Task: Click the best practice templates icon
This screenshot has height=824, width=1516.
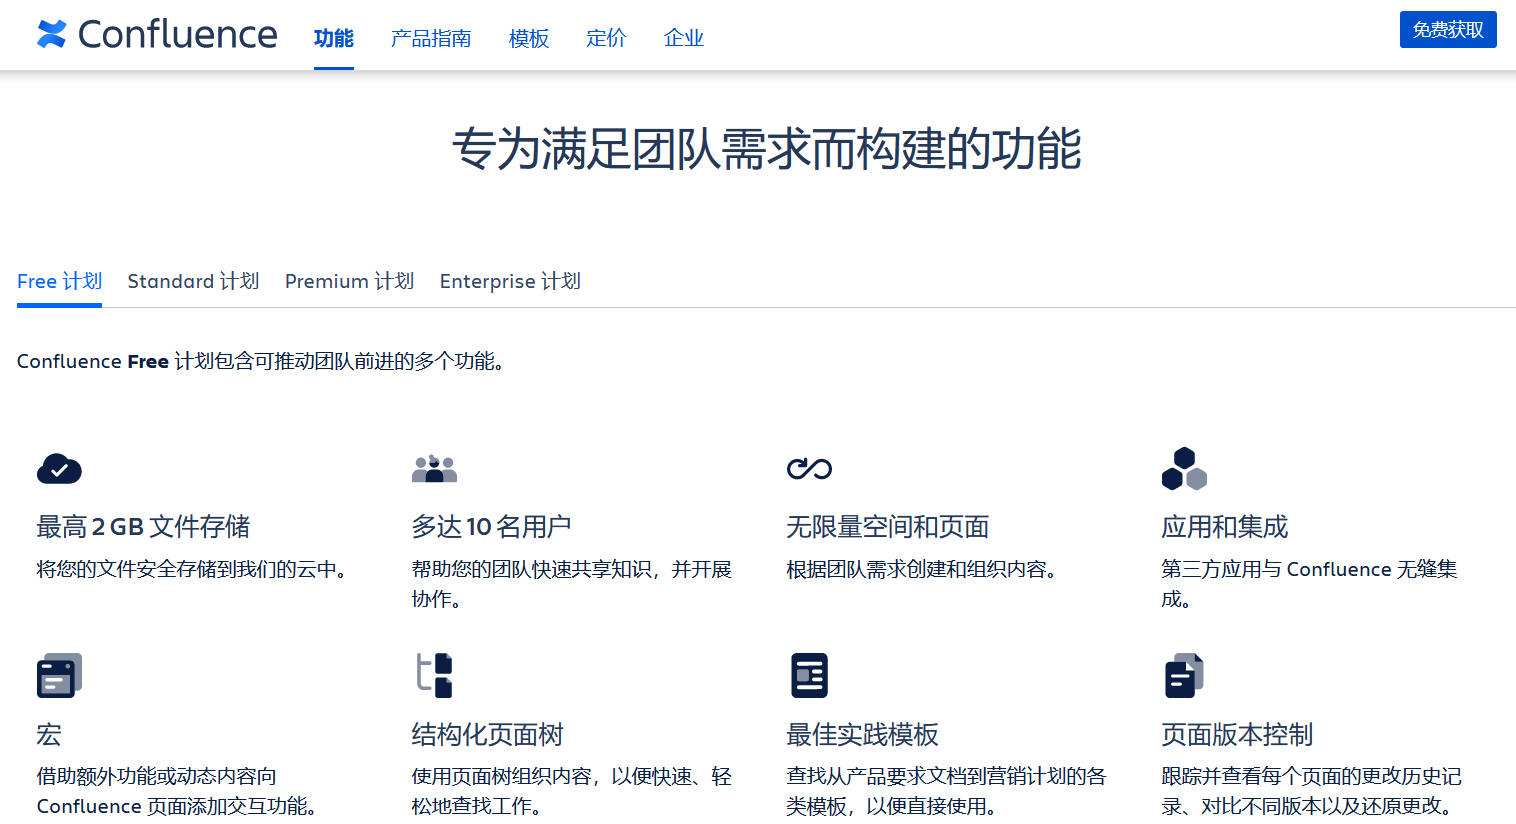Action: [809, 675]
